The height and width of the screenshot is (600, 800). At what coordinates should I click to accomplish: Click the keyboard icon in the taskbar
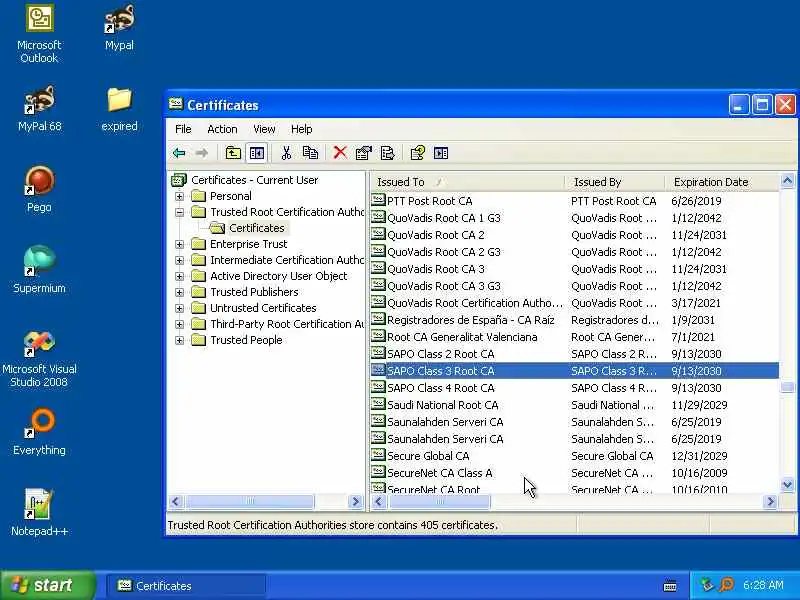coord(670,586)
